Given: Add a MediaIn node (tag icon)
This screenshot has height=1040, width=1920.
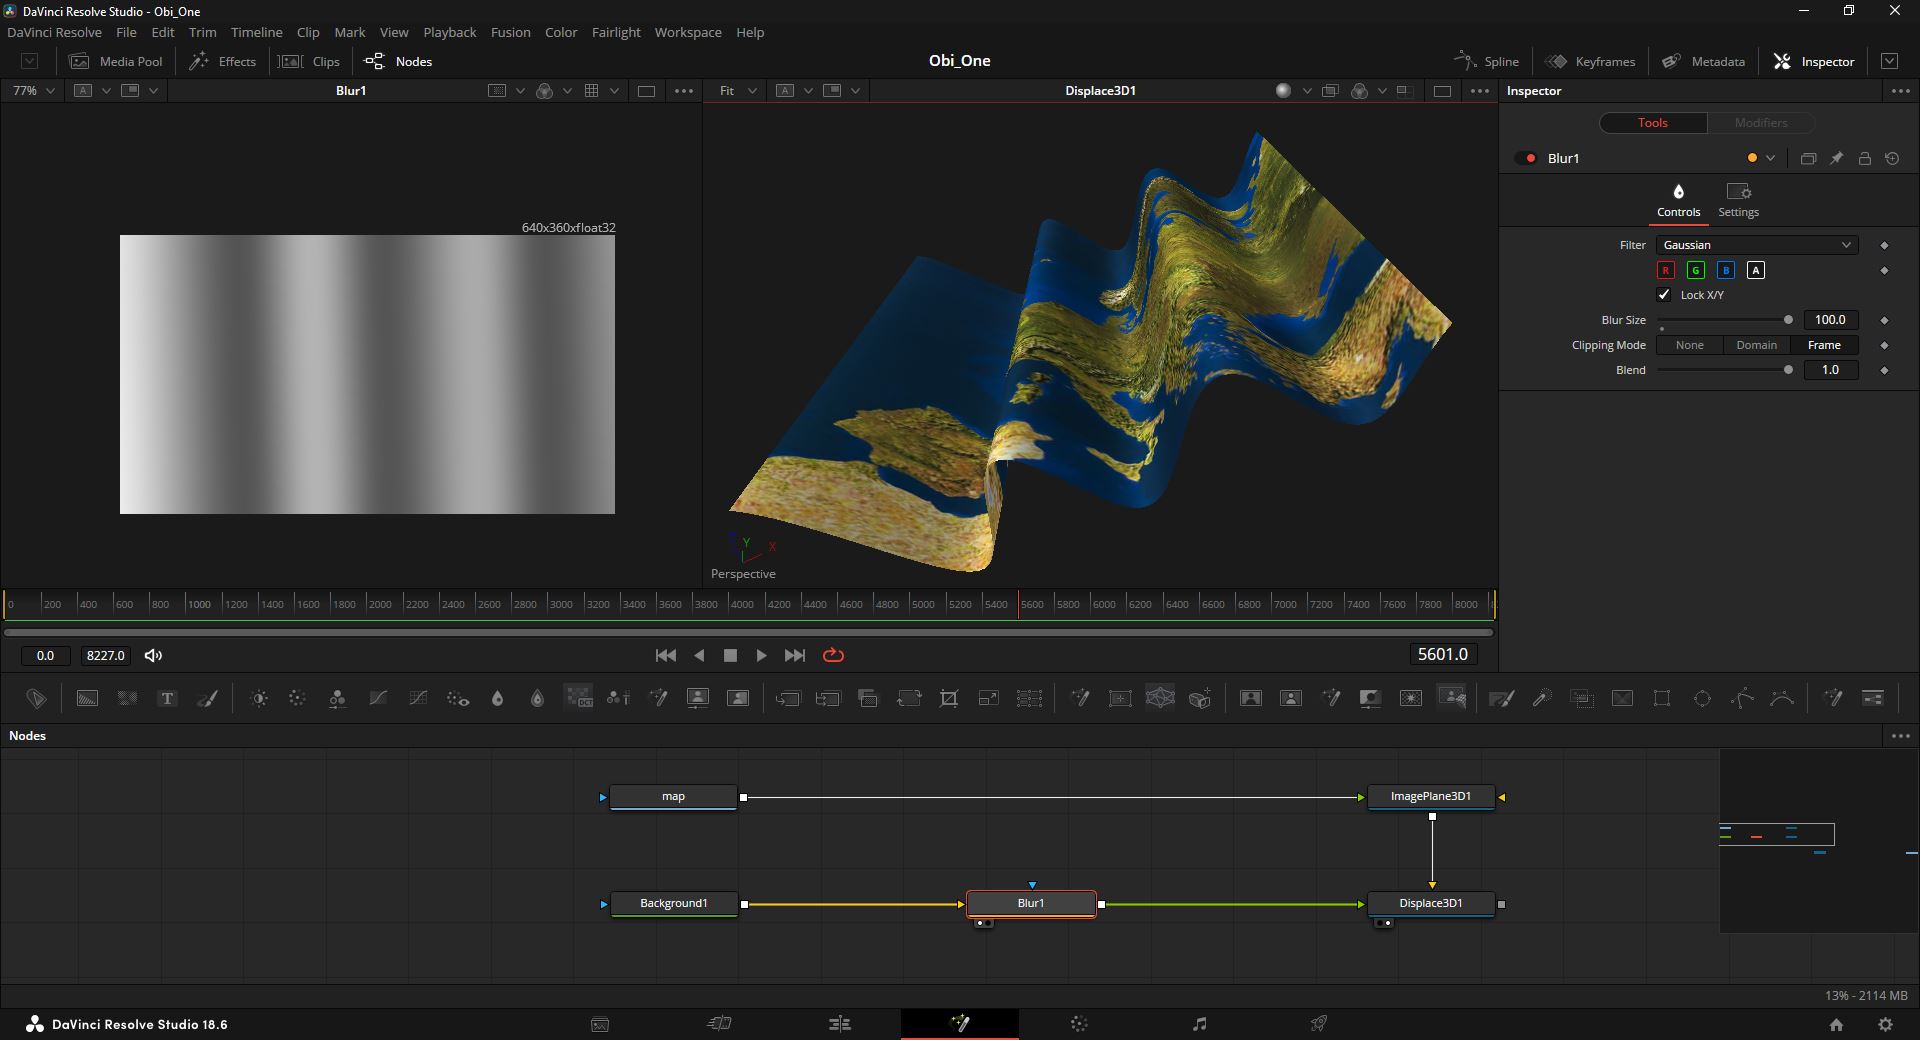Looking at the screenshot, I should (x=36, y=698).
